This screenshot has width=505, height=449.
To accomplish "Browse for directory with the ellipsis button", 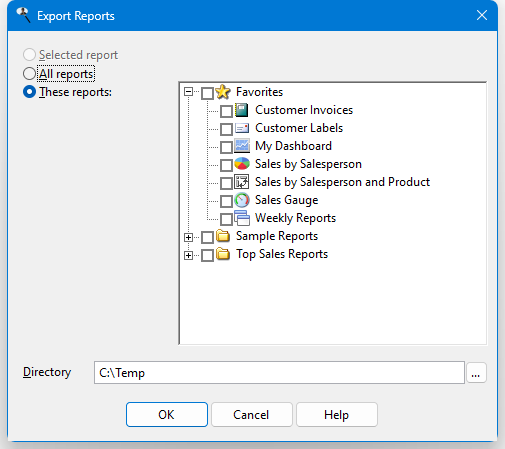I will pos(476,373).
